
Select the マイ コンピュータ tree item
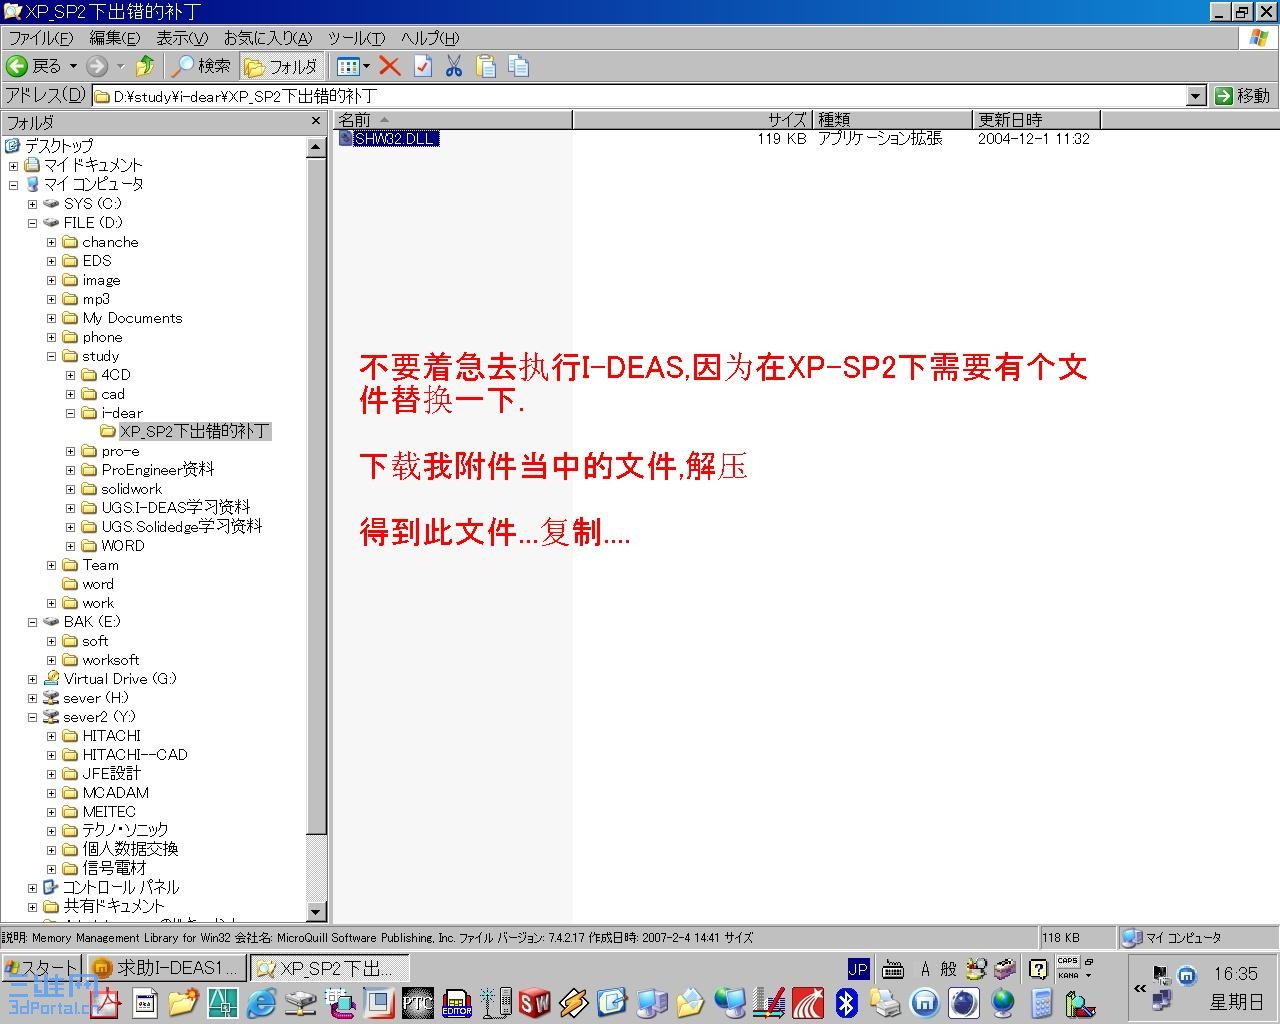click(93, 185)
